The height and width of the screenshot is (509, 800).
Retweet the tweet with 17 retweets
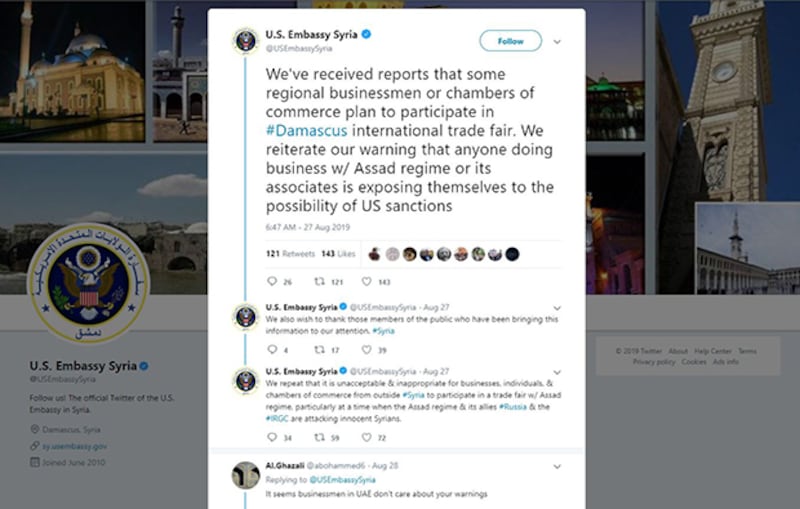319,349
